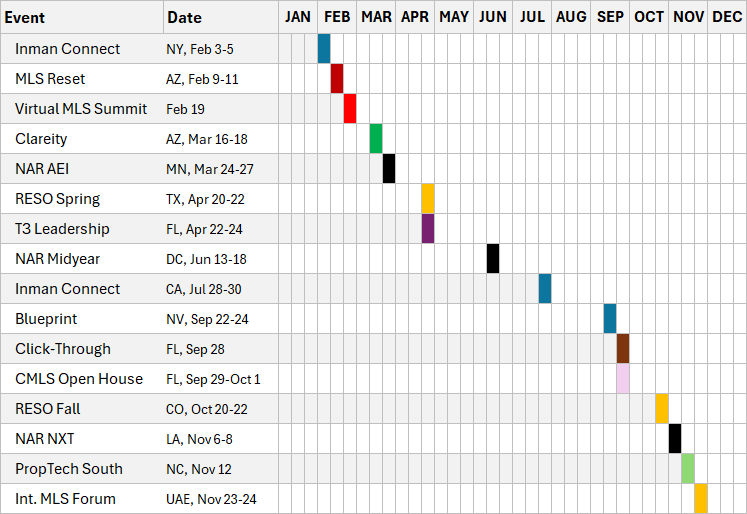
Task: Select the JAN month header
Action: [298, 17]
